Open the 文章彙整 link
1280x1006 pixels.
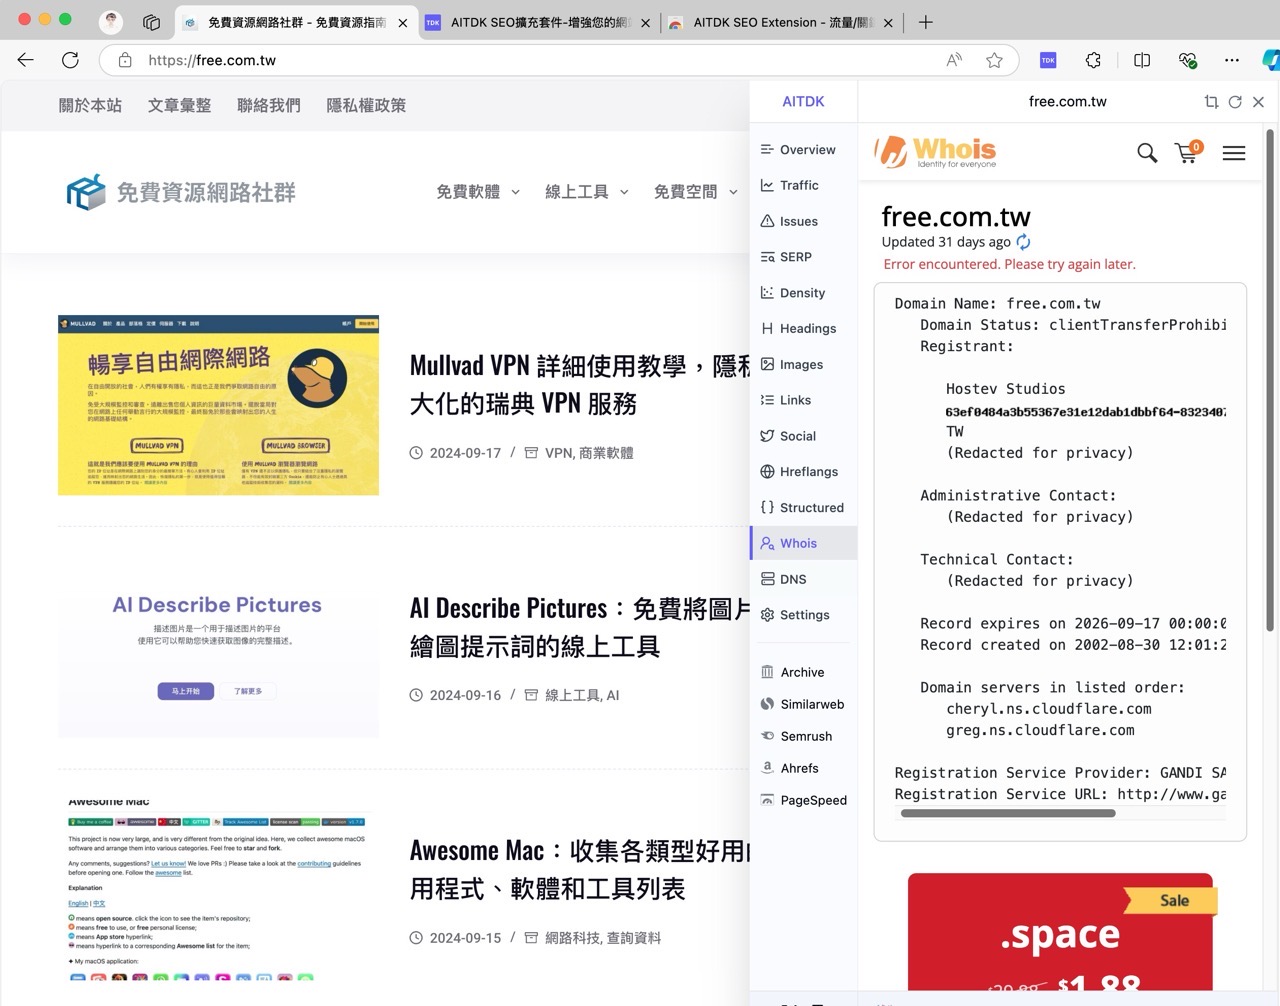click(179, 105)
